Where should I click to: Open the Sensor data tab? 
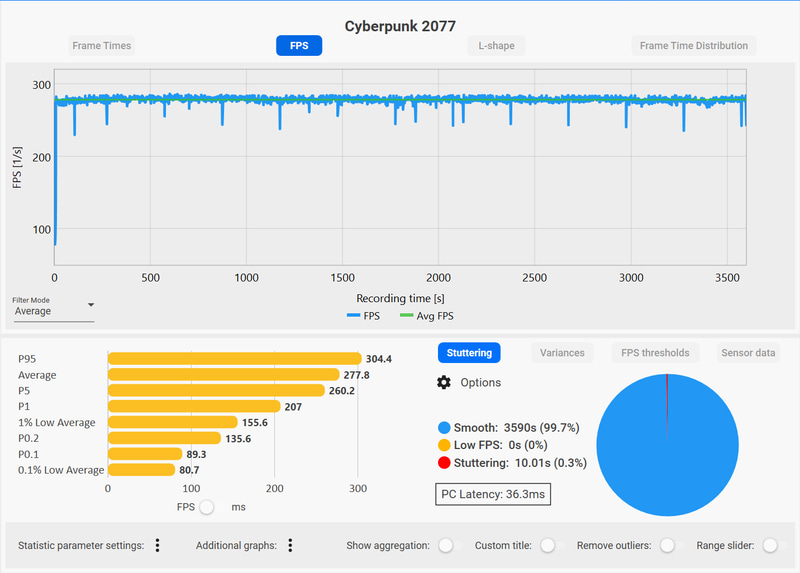748,353
